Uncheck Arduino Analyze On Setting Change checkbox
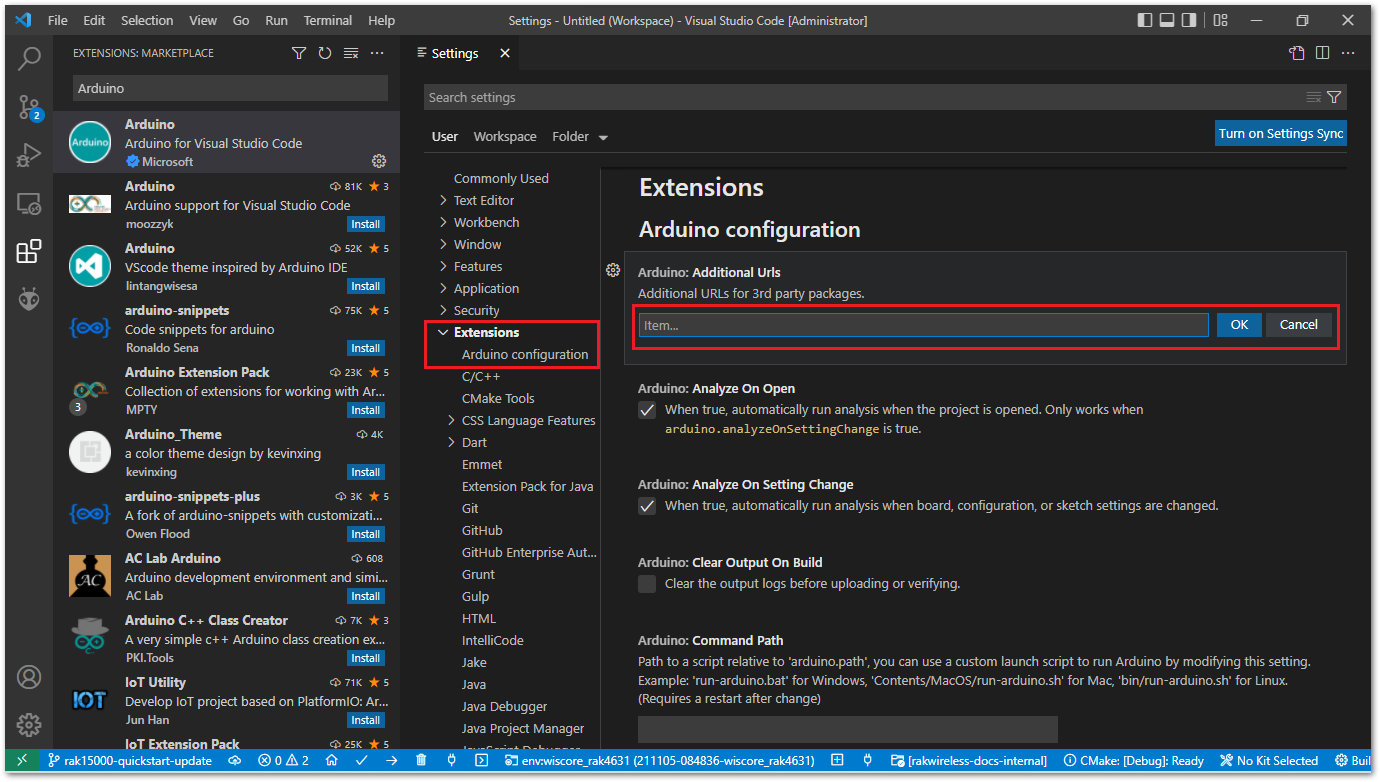The height and width of the screenshot is (782, 1380). (x=647, y=506)
